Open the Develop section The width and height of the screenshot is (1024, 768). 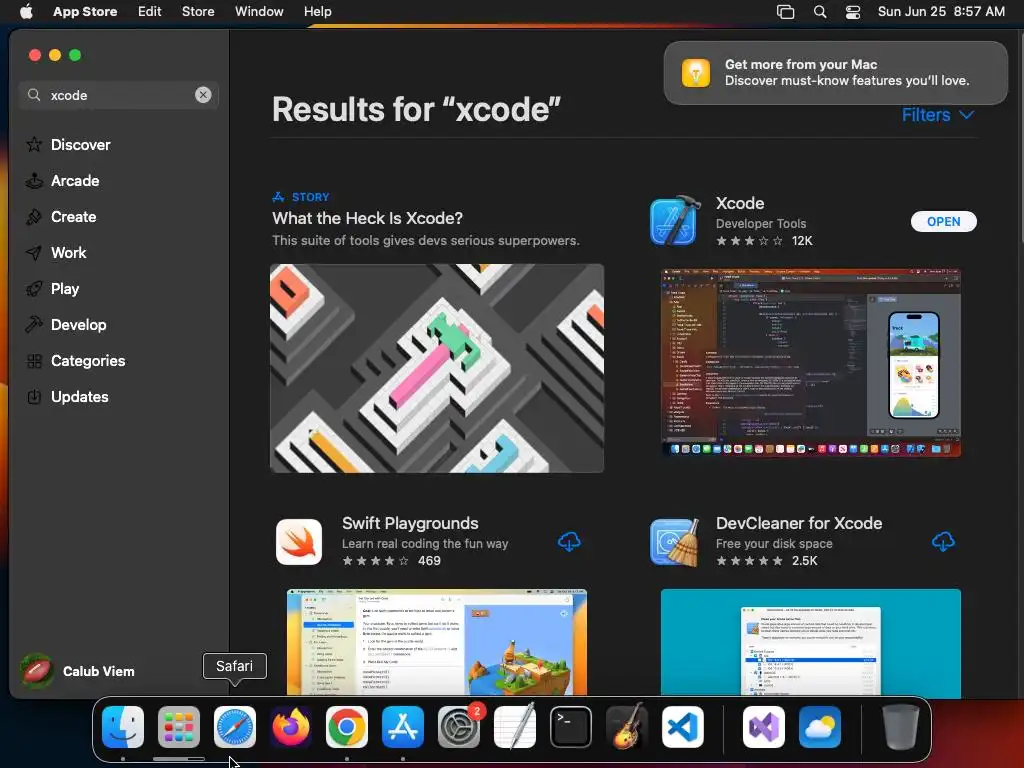(x=66, y=324)
